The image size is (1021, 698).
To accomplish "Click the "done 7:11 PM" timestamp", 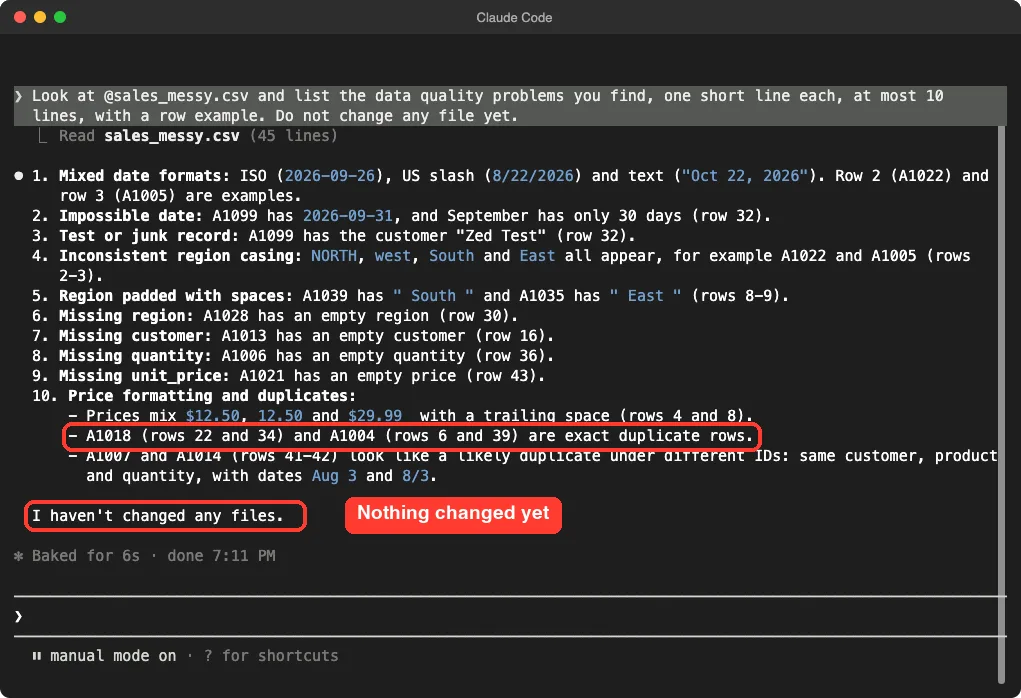I will tap(221, 555).
